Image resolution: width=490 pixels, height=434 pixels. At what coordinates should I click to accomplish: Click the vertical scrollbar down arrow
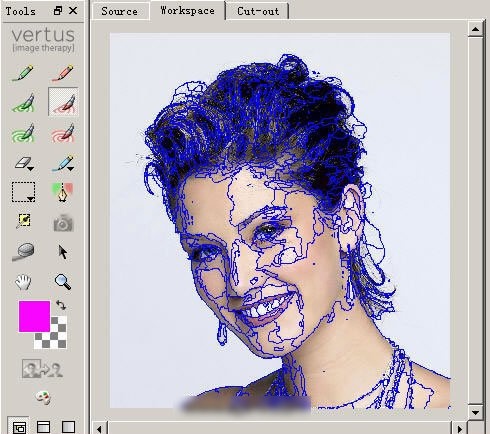475,413
